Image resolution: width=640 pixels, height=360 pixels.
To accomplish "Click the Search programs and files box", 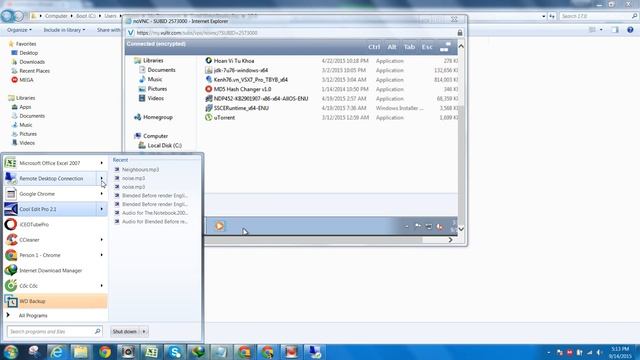I will [54, 331].
